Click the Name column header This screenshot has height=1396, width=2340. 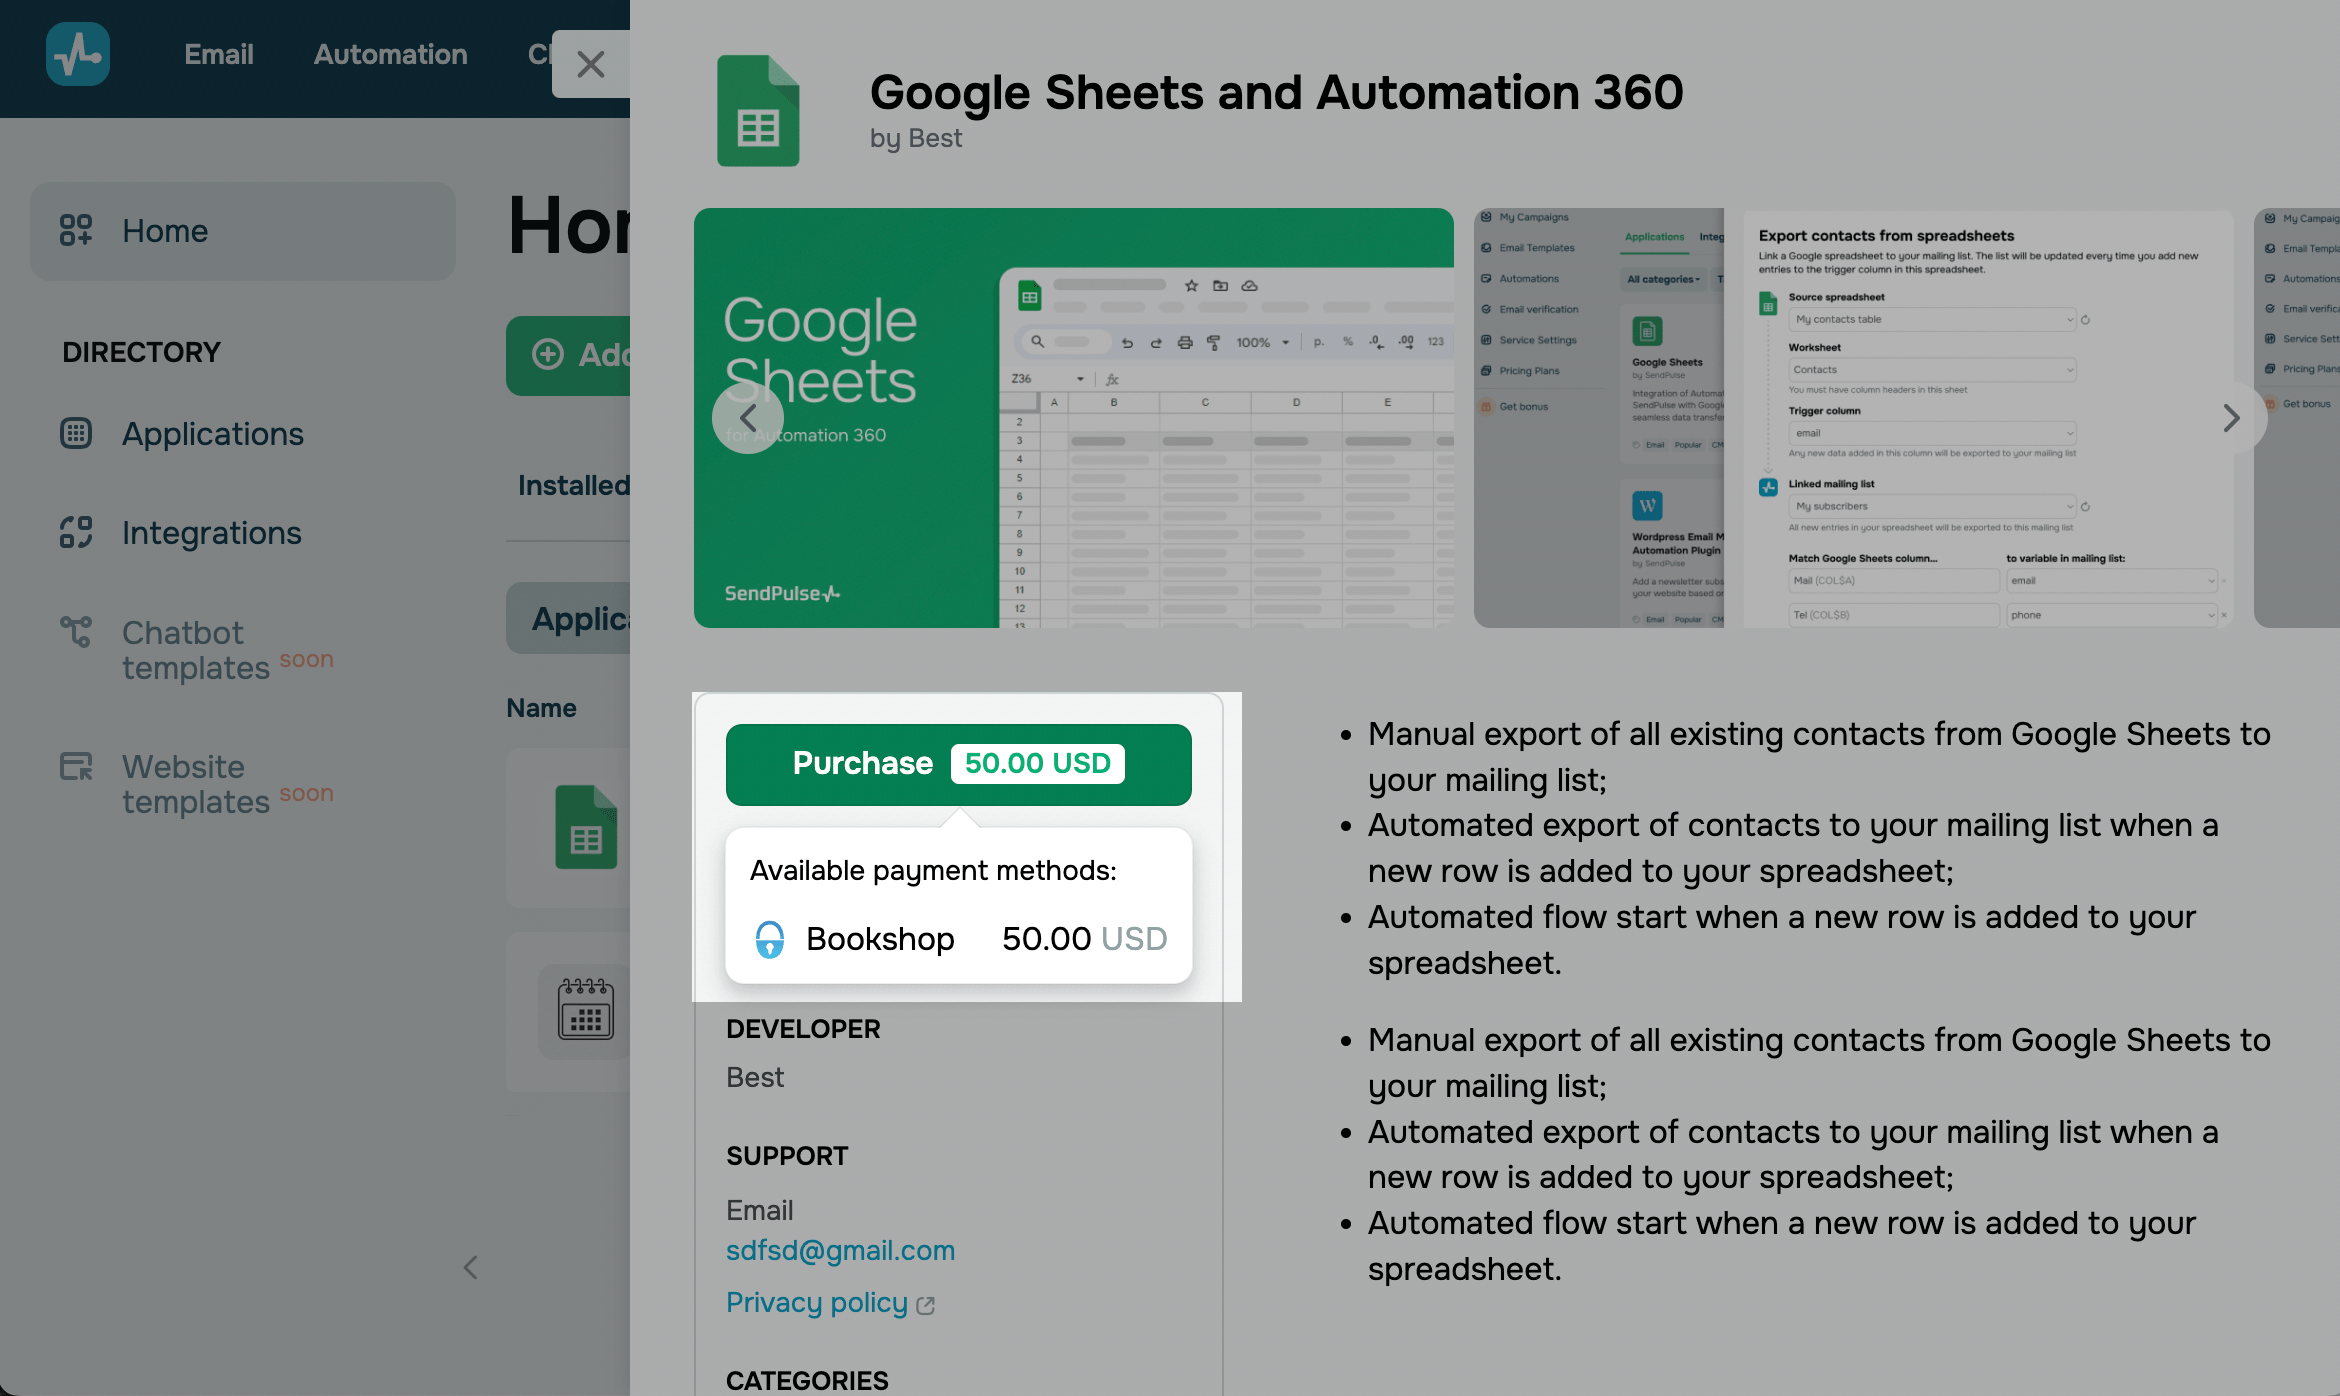(542, 708)
